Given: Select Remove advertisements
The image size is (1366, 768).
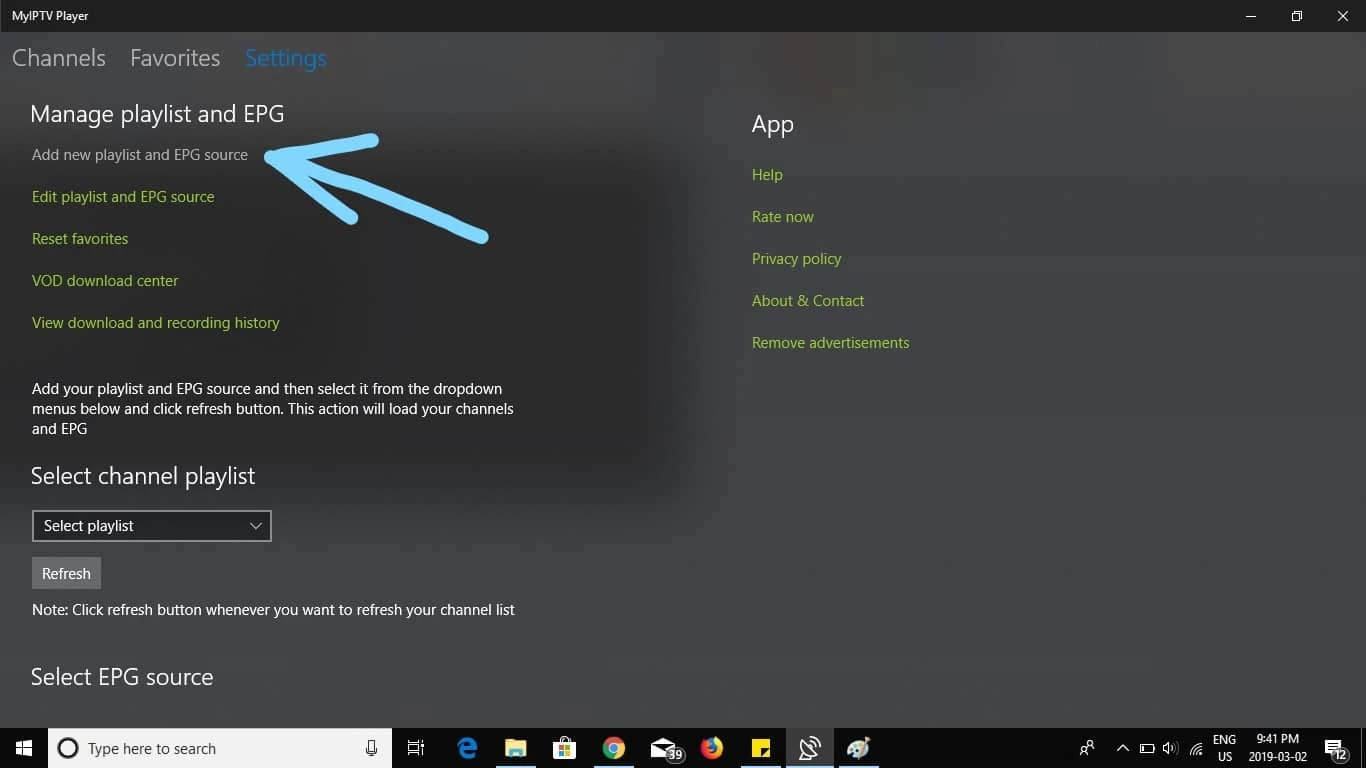Looking at the screenshot, I should click(830, 342).
